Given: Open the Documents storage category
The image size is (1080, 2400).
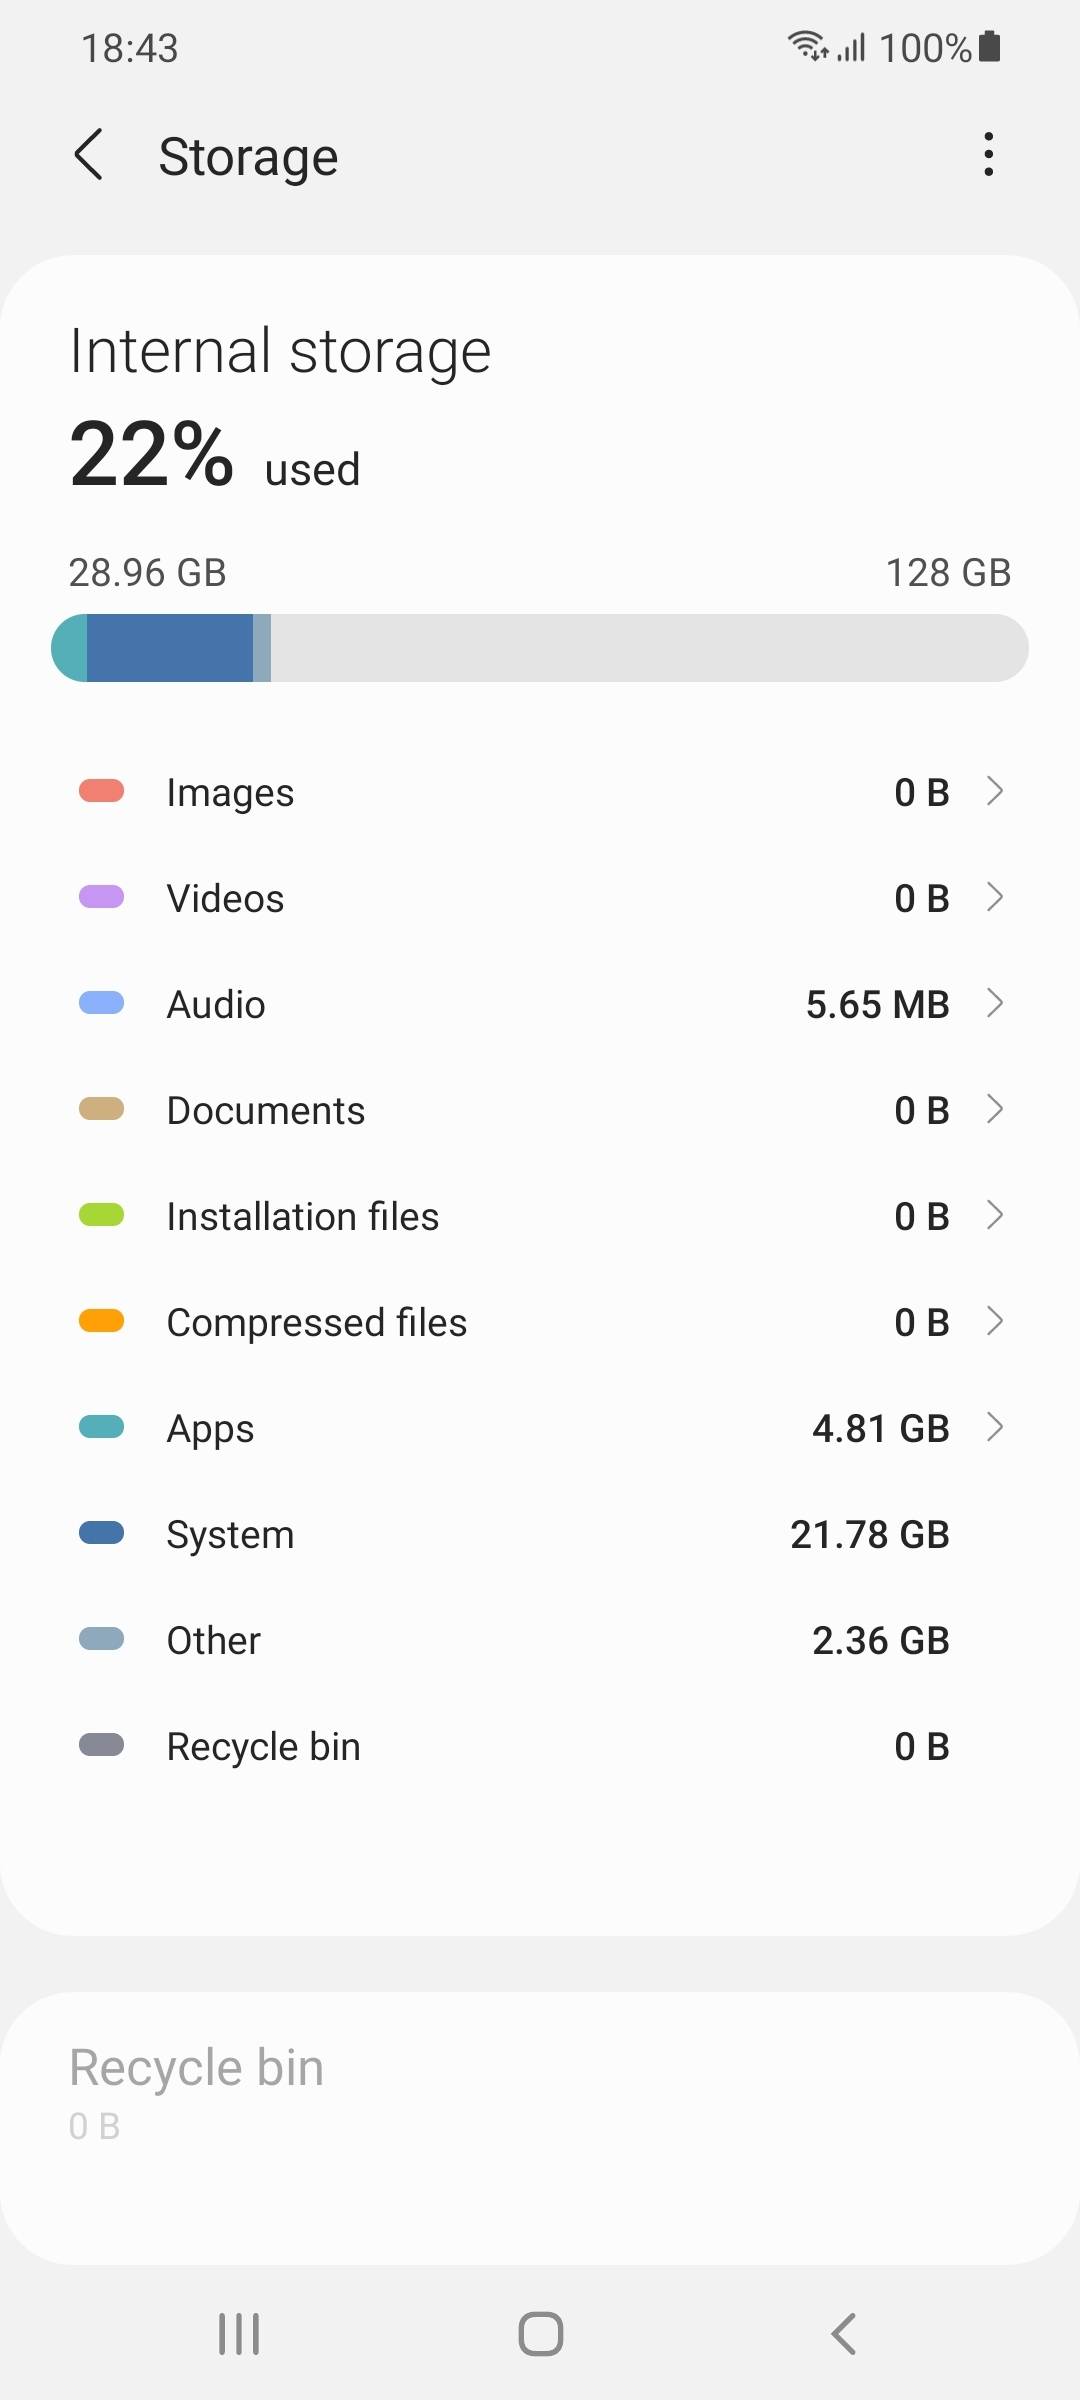Looking at the screenshot, I should (x=540, y=1110).
